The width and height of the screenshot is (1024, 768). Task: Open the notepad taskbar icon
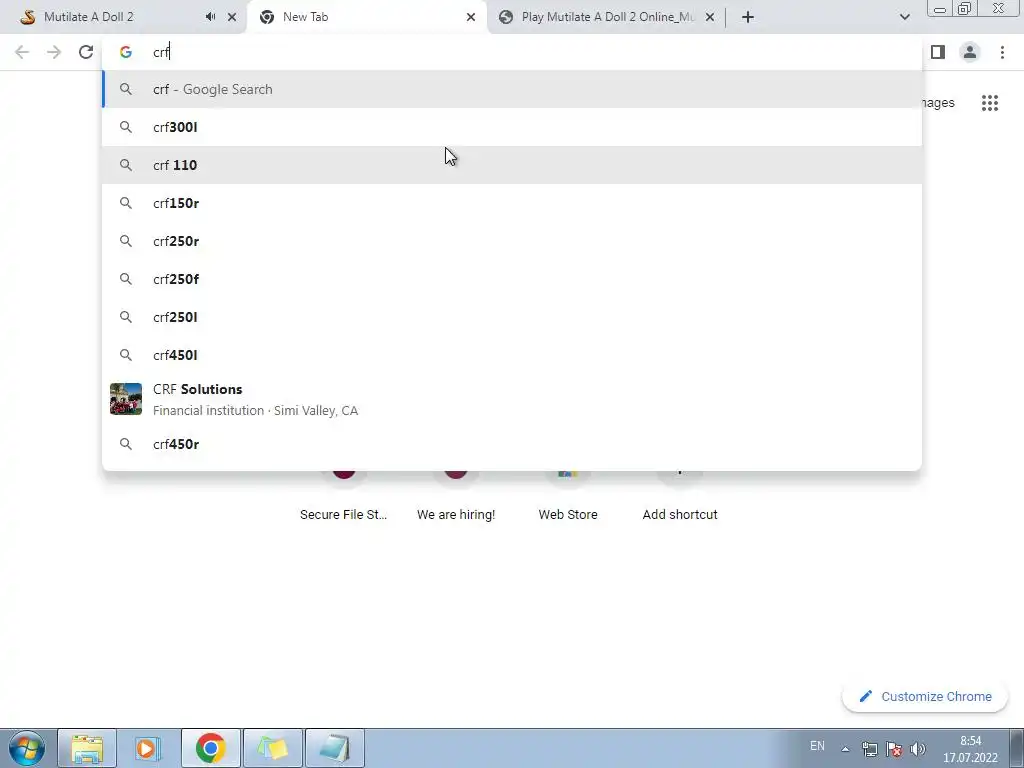point(334,748)
